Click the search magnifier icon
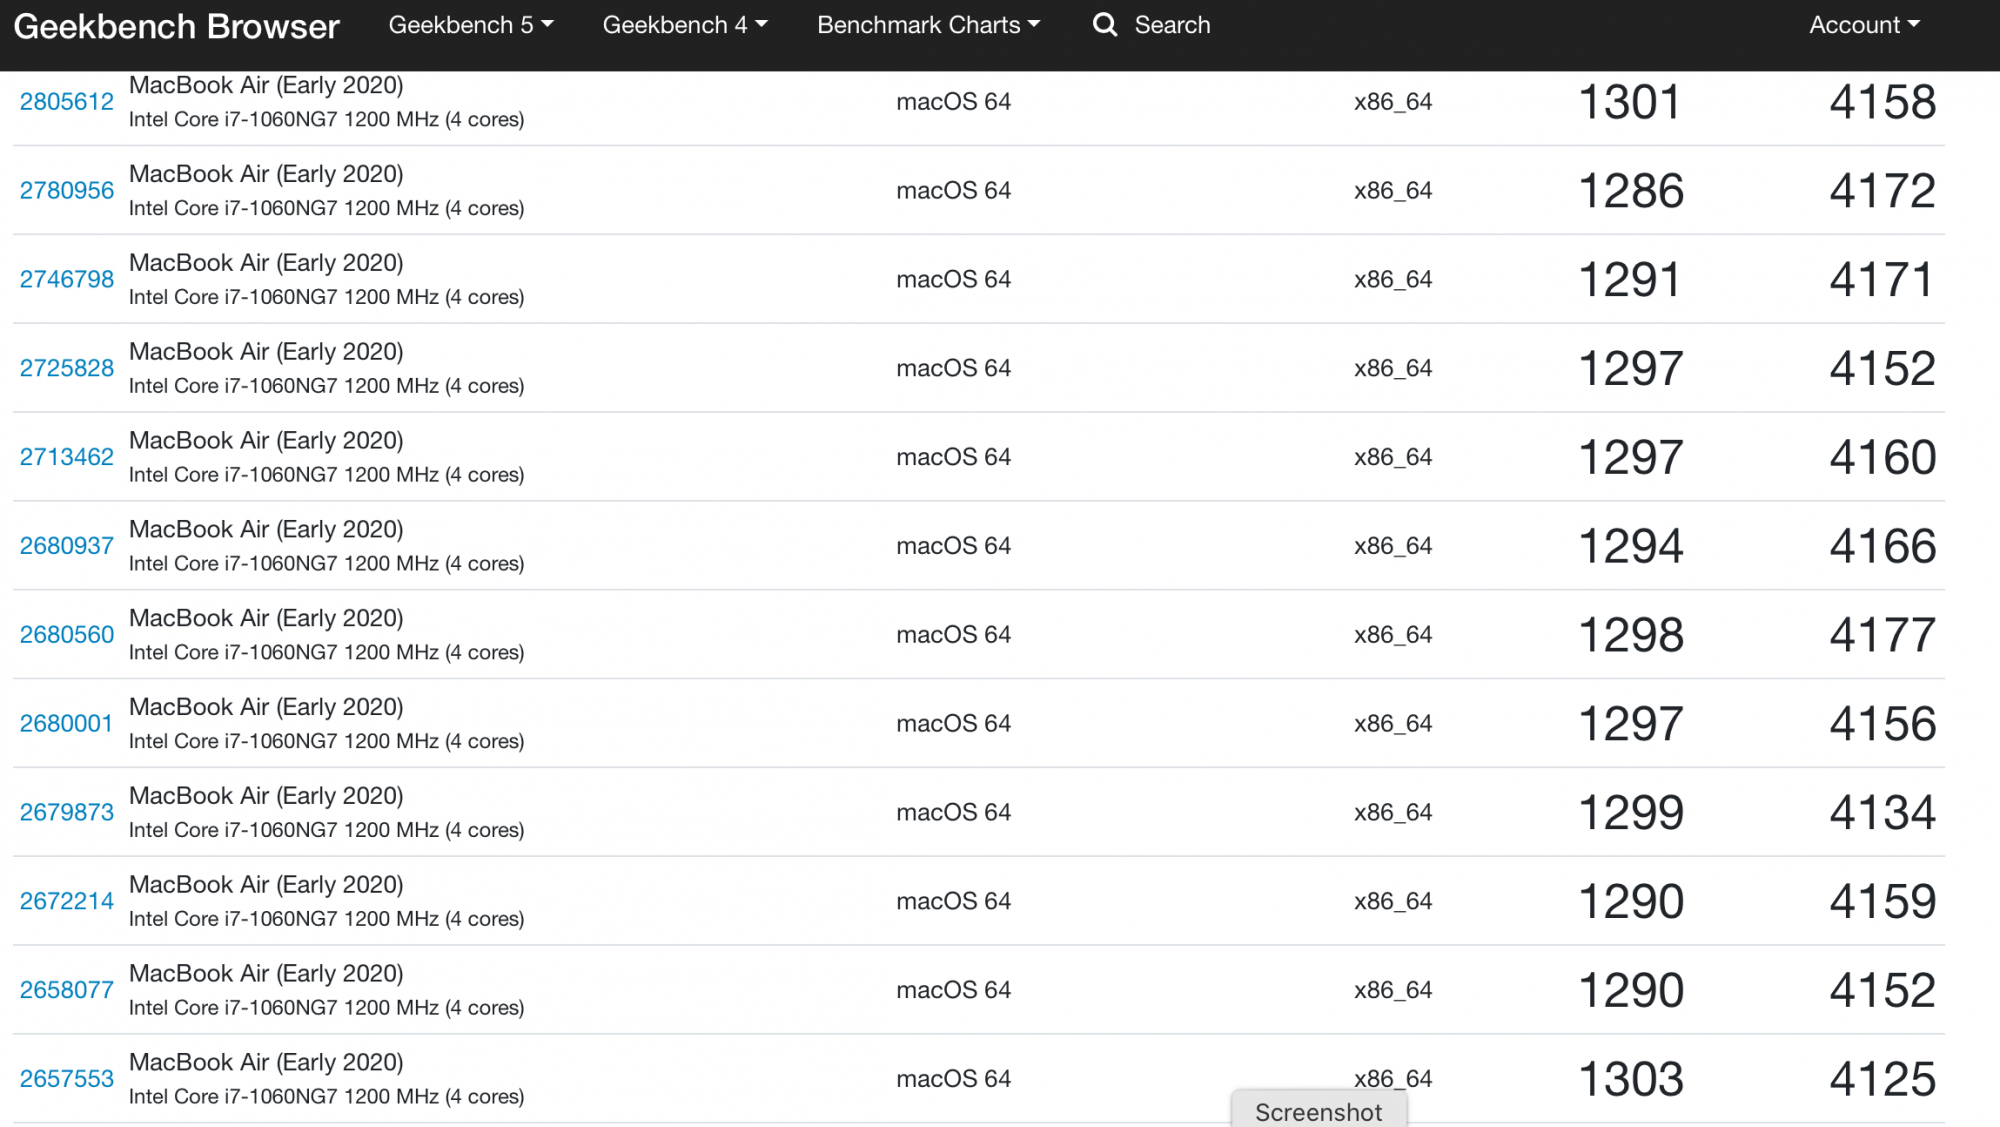This screenshot has width=2000, height=1127. [x=1104, y=25]
